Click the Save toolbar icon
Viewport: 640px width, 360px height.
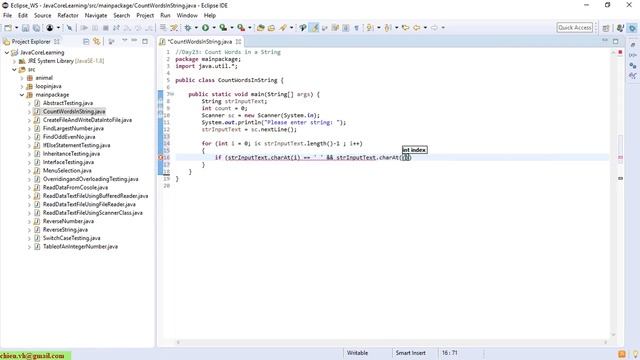point(25,28)
